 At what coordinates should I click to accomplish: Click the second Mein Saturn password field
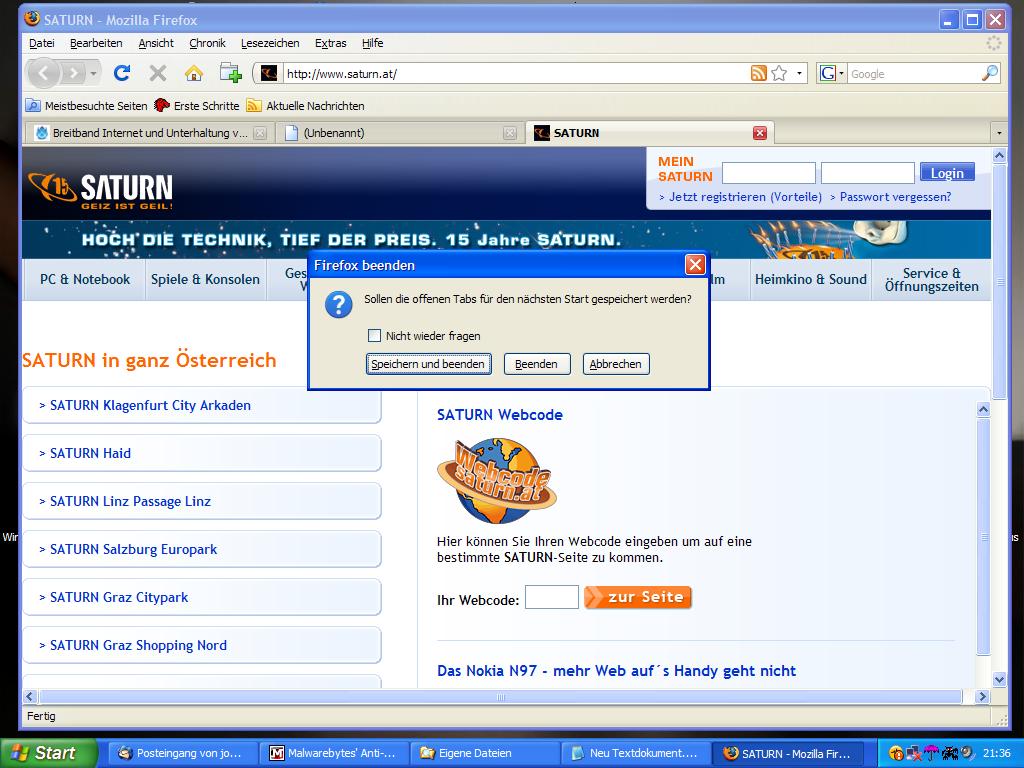[x=867, y=173]
